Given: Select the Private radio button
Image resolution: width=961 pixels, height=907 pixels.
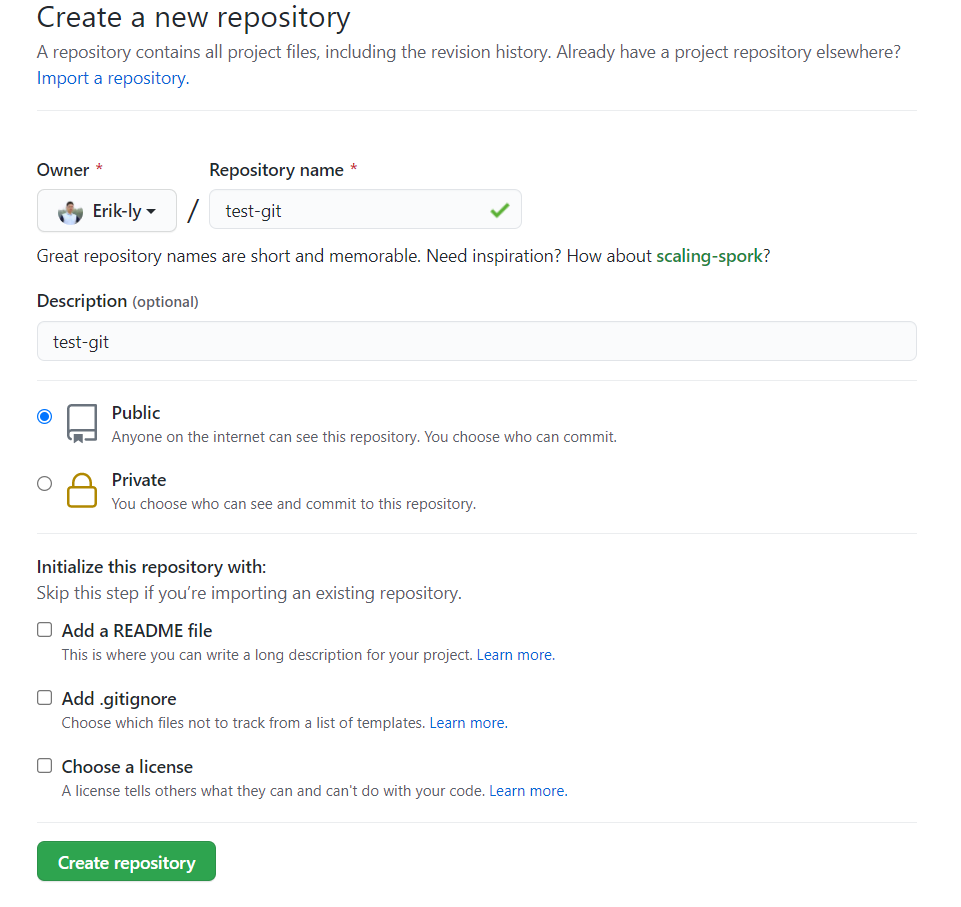Looking at the screenshot, I should 44,482.
